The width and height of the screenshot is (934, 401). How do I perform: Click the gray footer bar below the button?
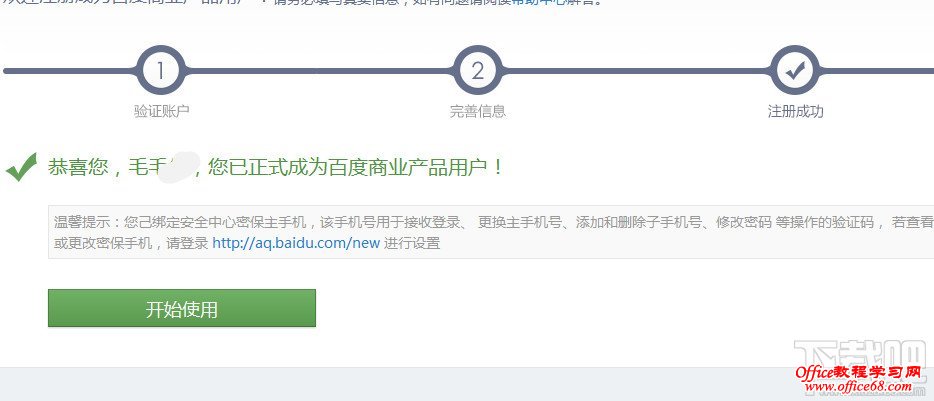tap(467, 384)
